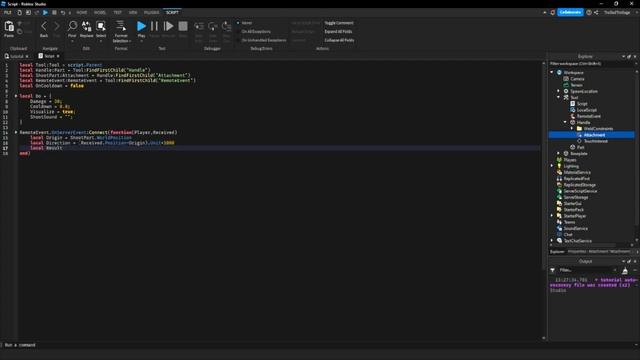The width and height of the screenshot is (640, 360).
Task: Click Collapse All Folds action
Action: click(339, 40)
